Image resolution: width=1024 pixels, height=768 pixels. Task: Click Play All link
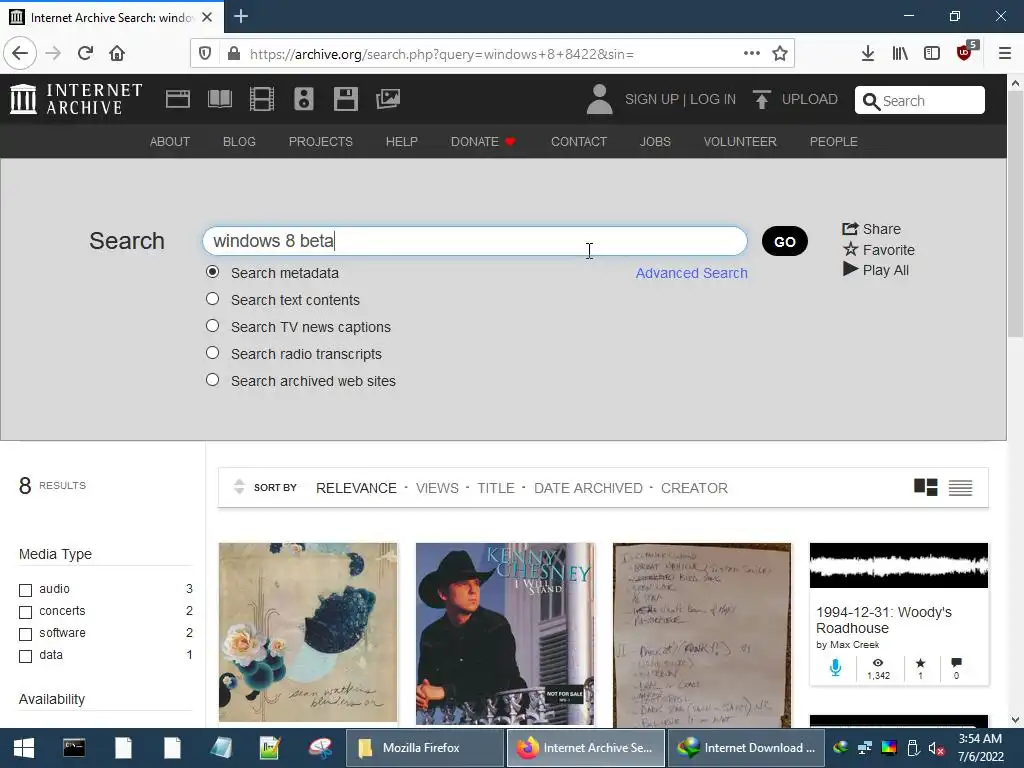(x=876, y=270)
